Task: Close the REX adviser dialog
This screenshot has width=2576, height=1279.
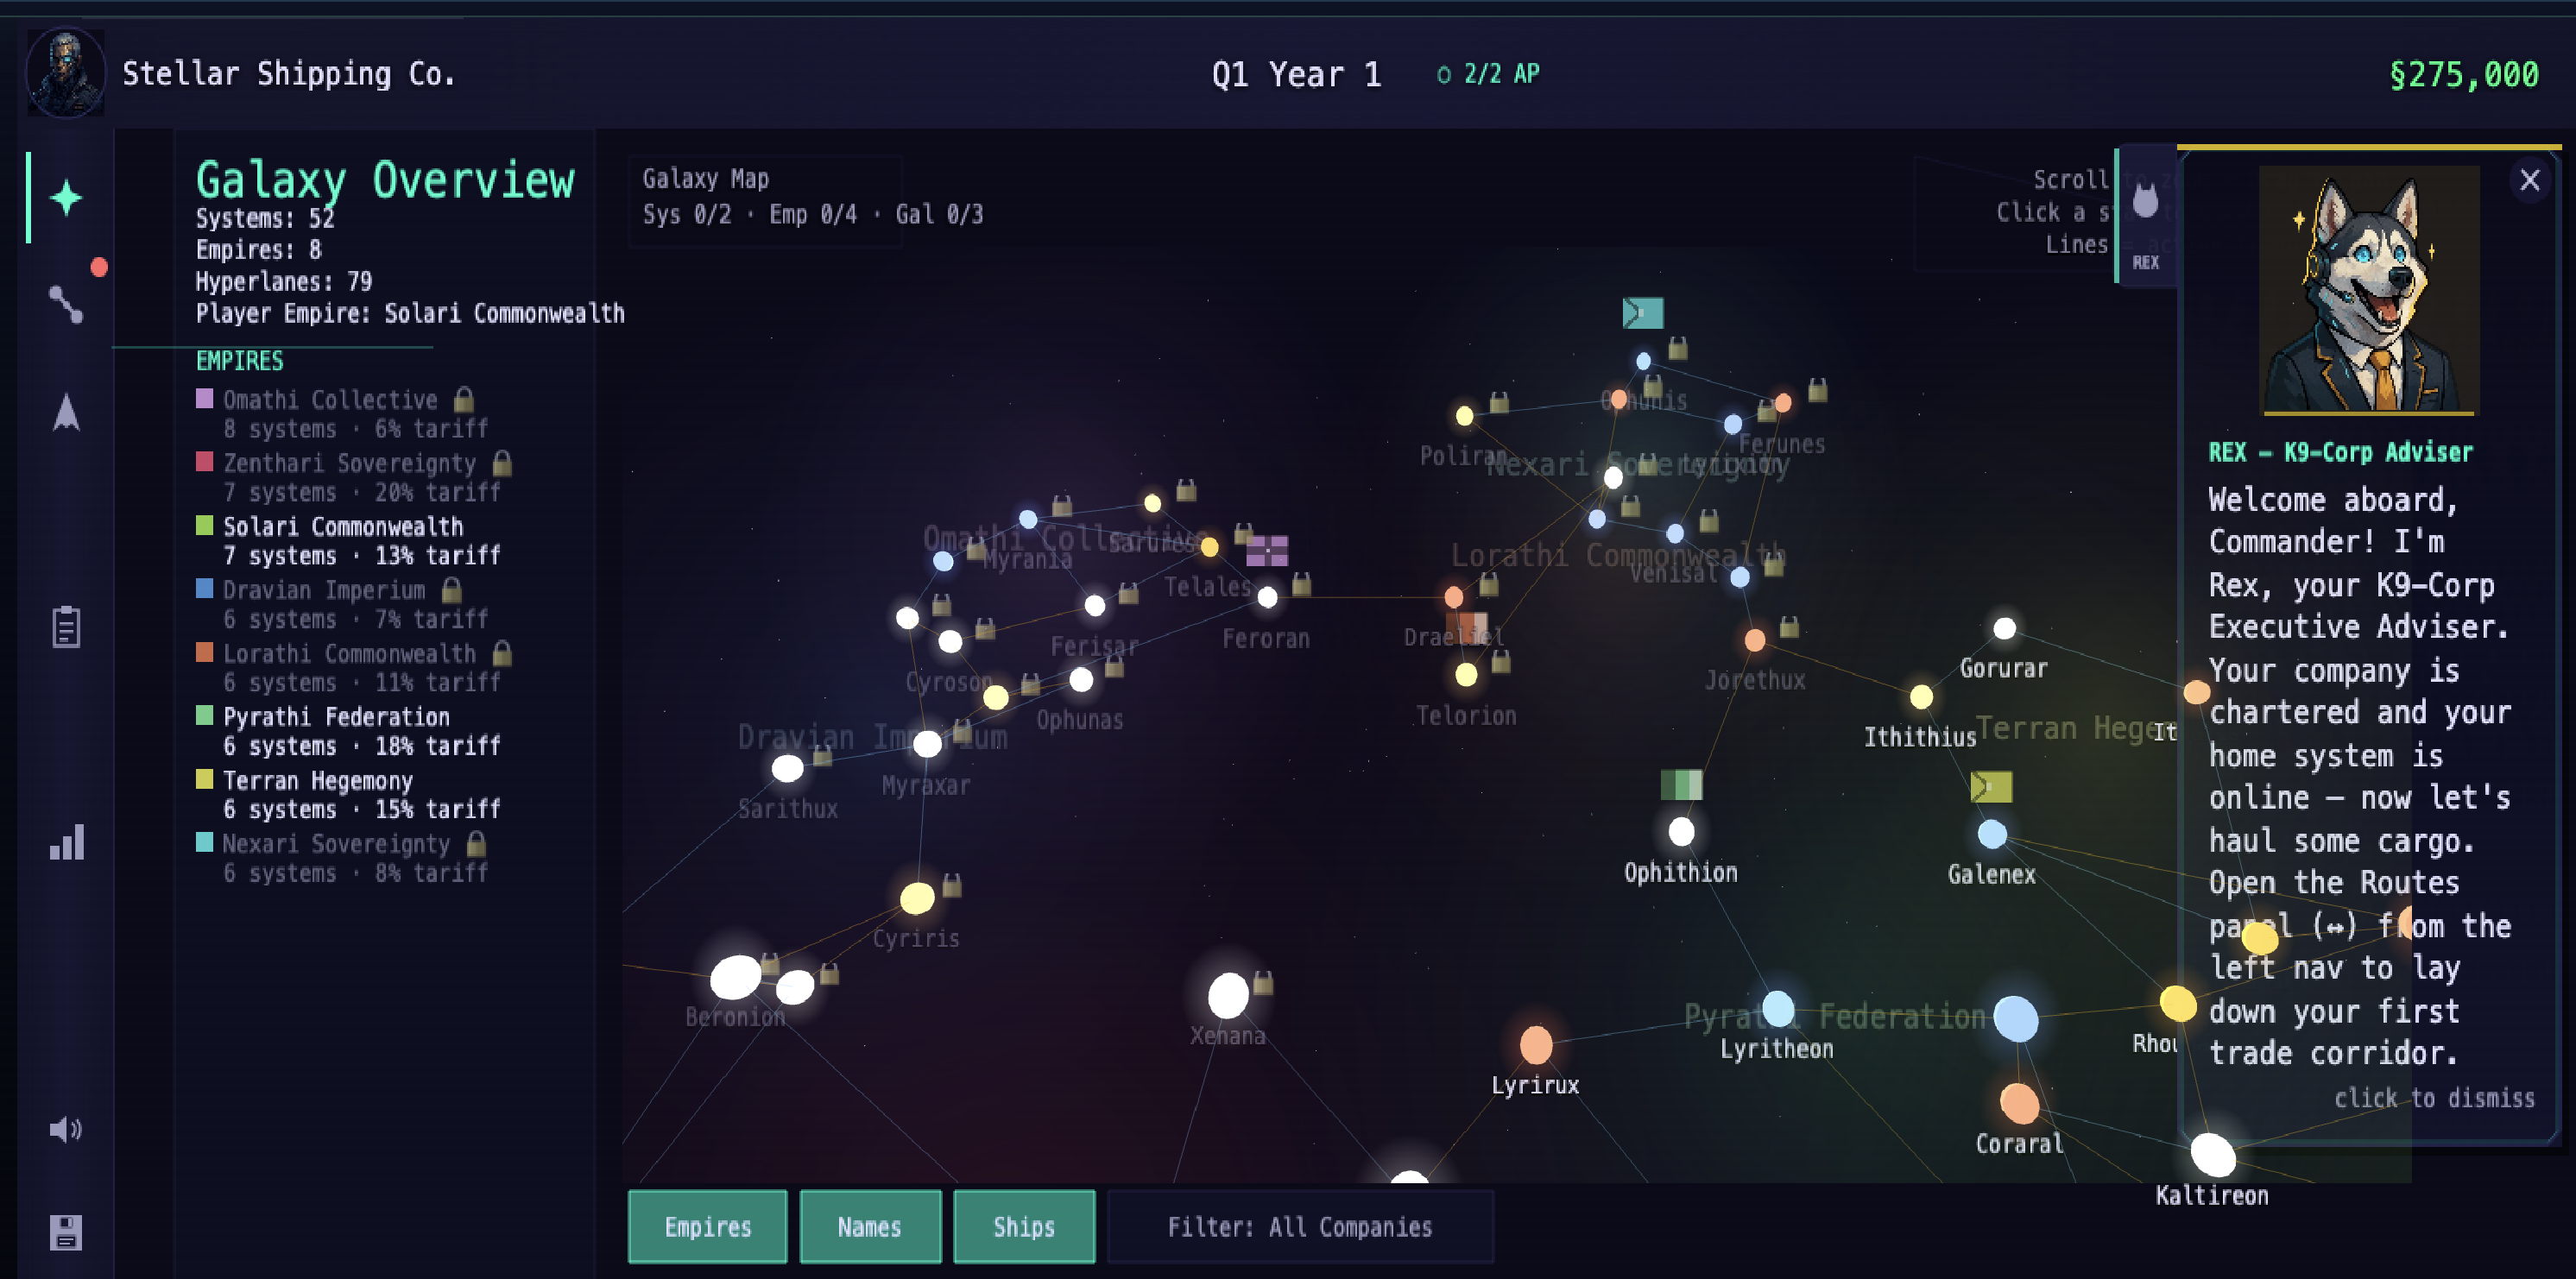Action: click(2530, 180)
